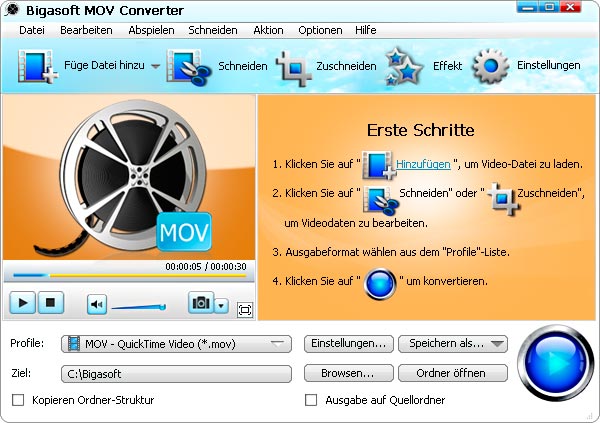Click the film add icon in step 1

[378, 165]
